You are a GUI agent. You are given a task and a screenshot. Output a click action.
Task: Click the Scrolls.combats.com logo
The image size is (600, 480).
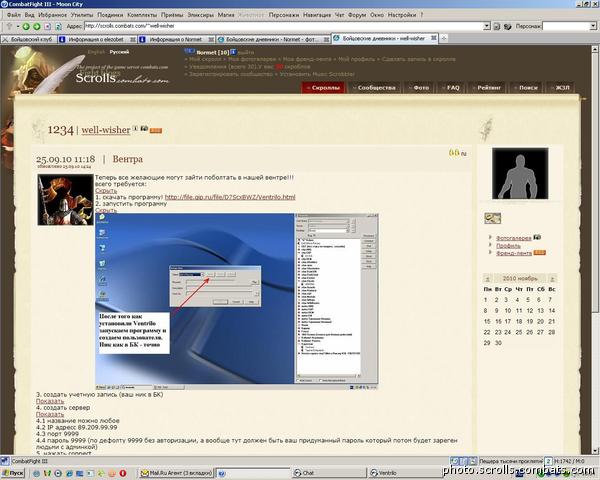pos(122,78)
